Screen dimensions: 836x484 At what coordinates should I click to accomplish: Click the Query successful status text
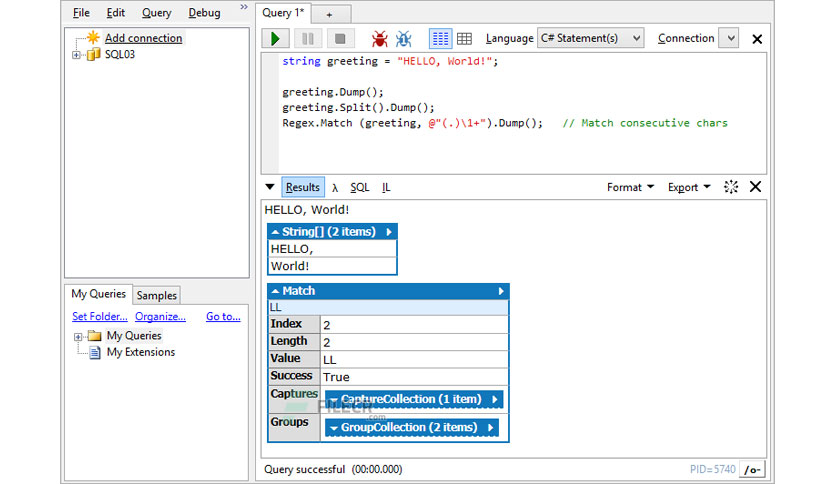304,470
